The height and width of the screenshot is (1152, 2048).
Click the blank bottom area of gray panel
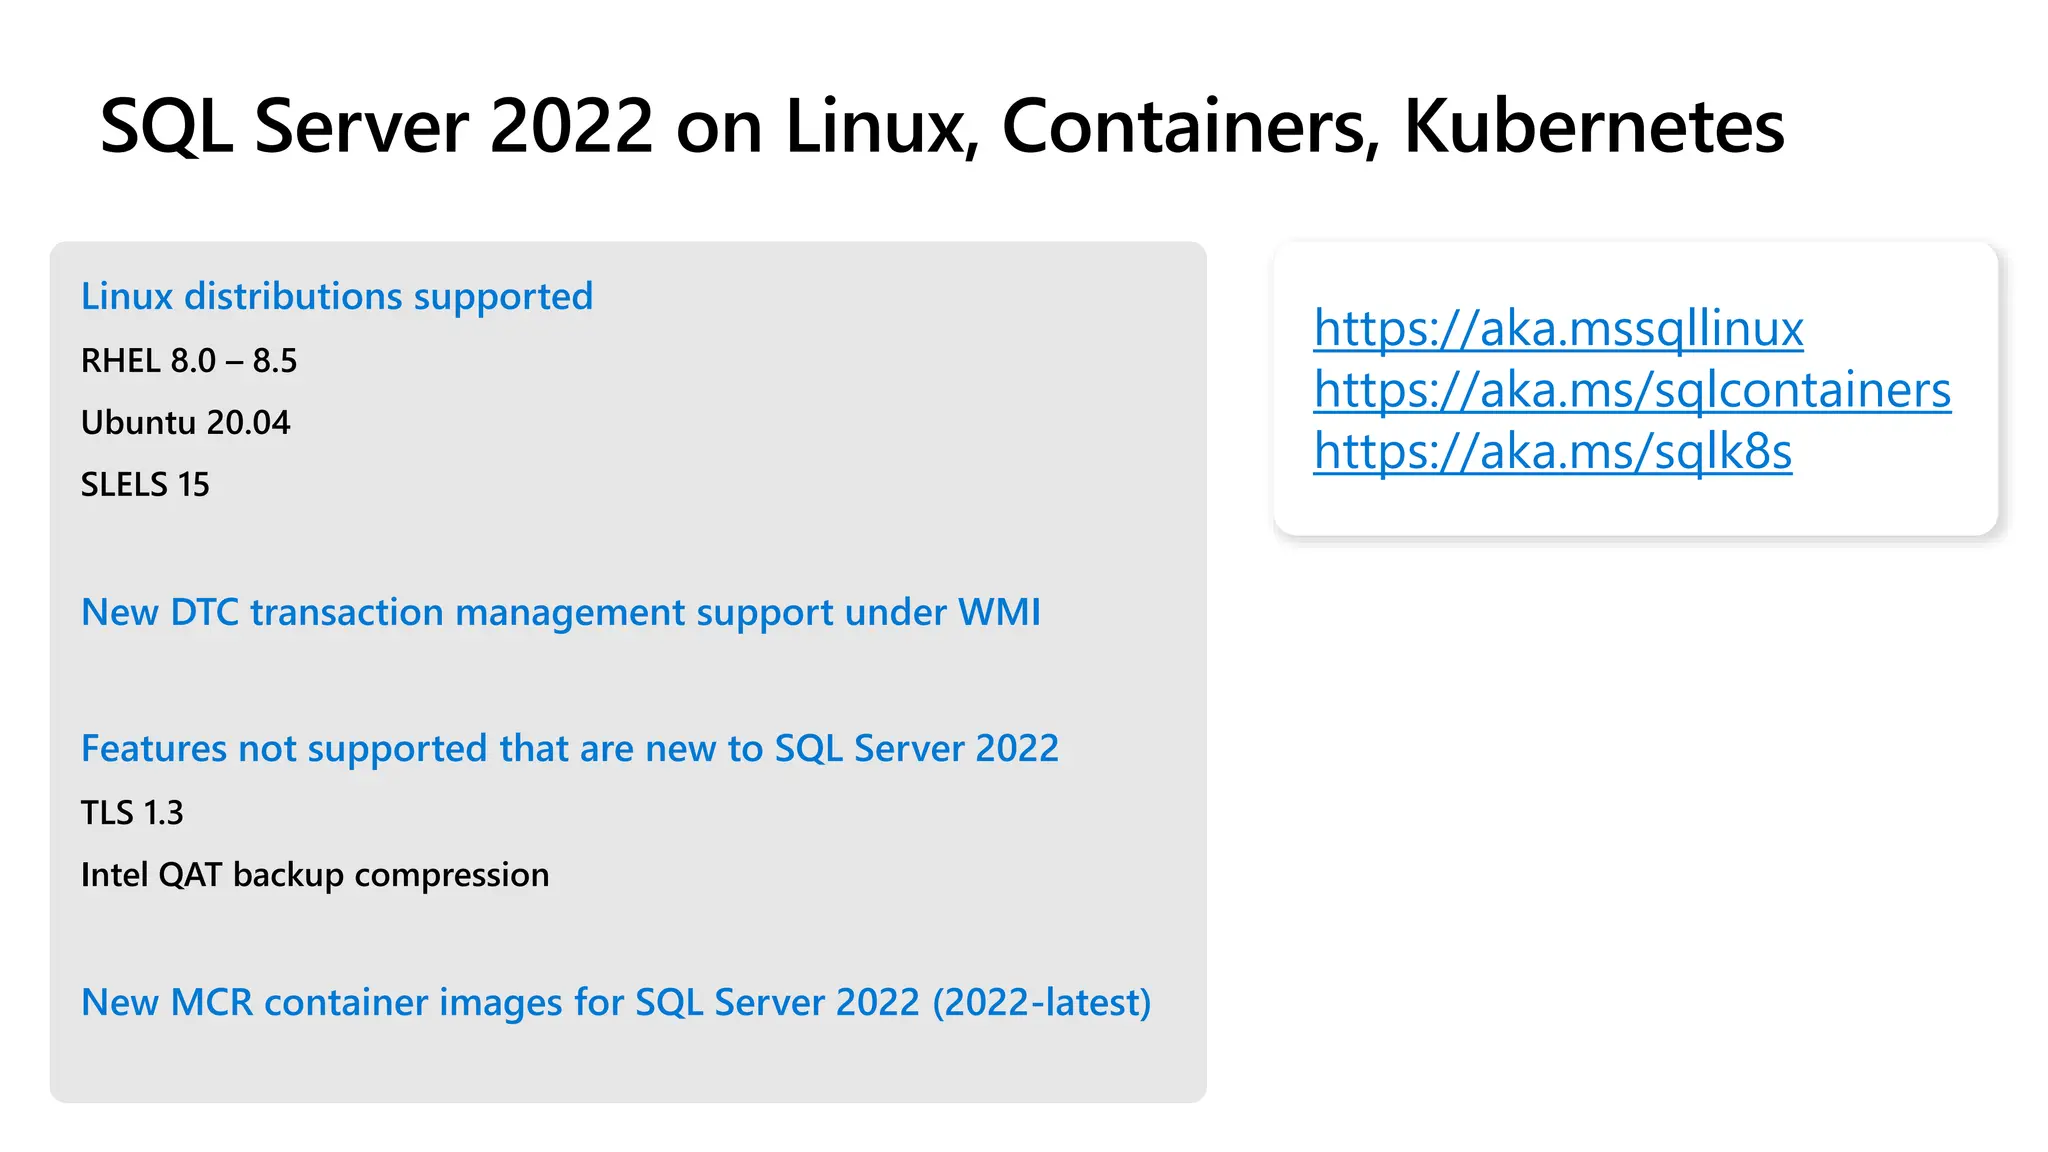click(628, 1066)
